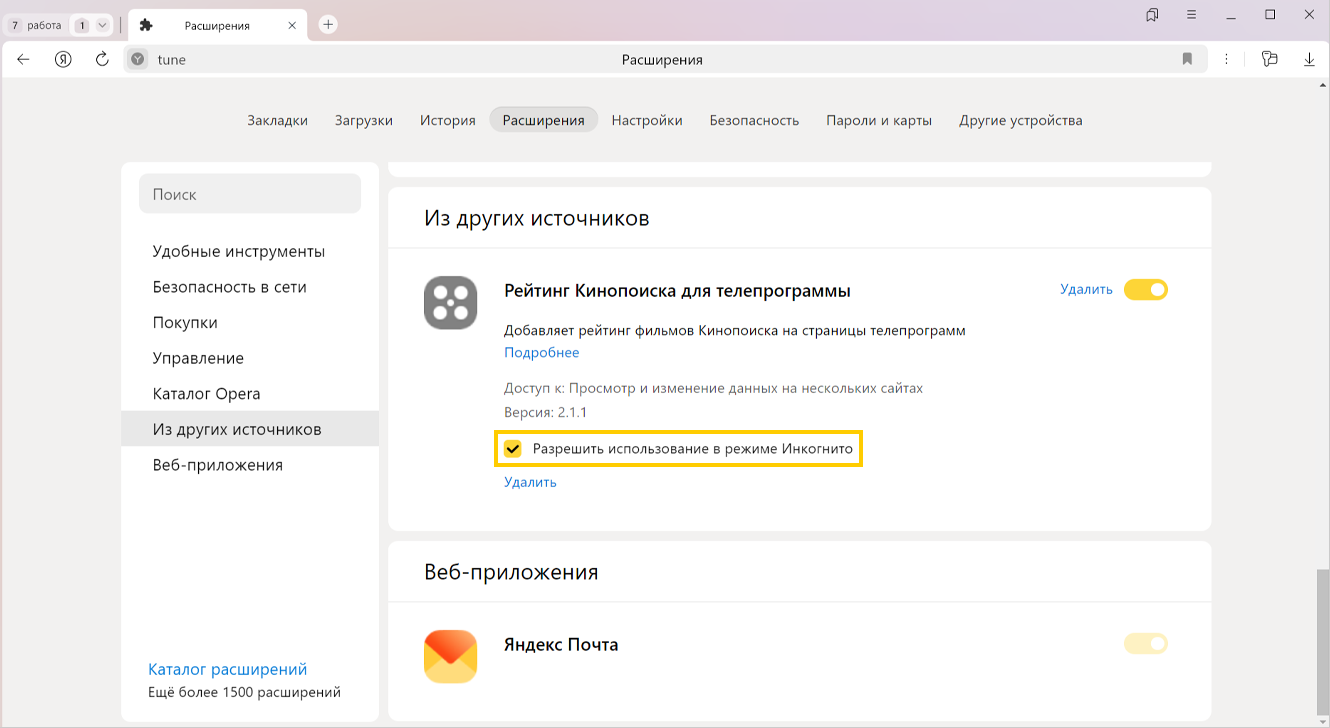Viewport: 1330px width, 728px height.
Task: Reload the page with refresh icon
Action: coord(102,59)
